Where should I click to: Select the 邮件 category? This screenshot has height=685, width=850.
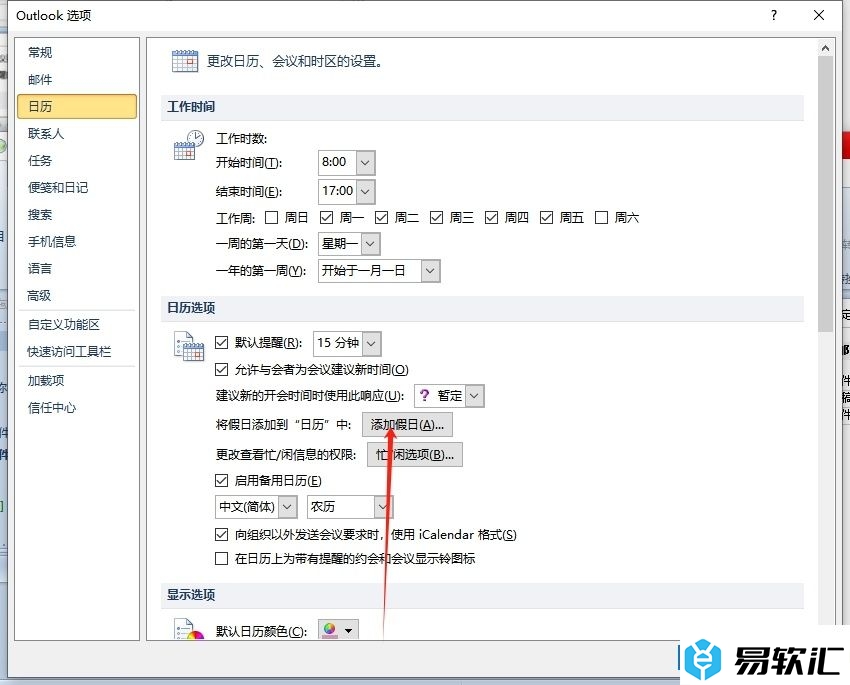point(77,80)
